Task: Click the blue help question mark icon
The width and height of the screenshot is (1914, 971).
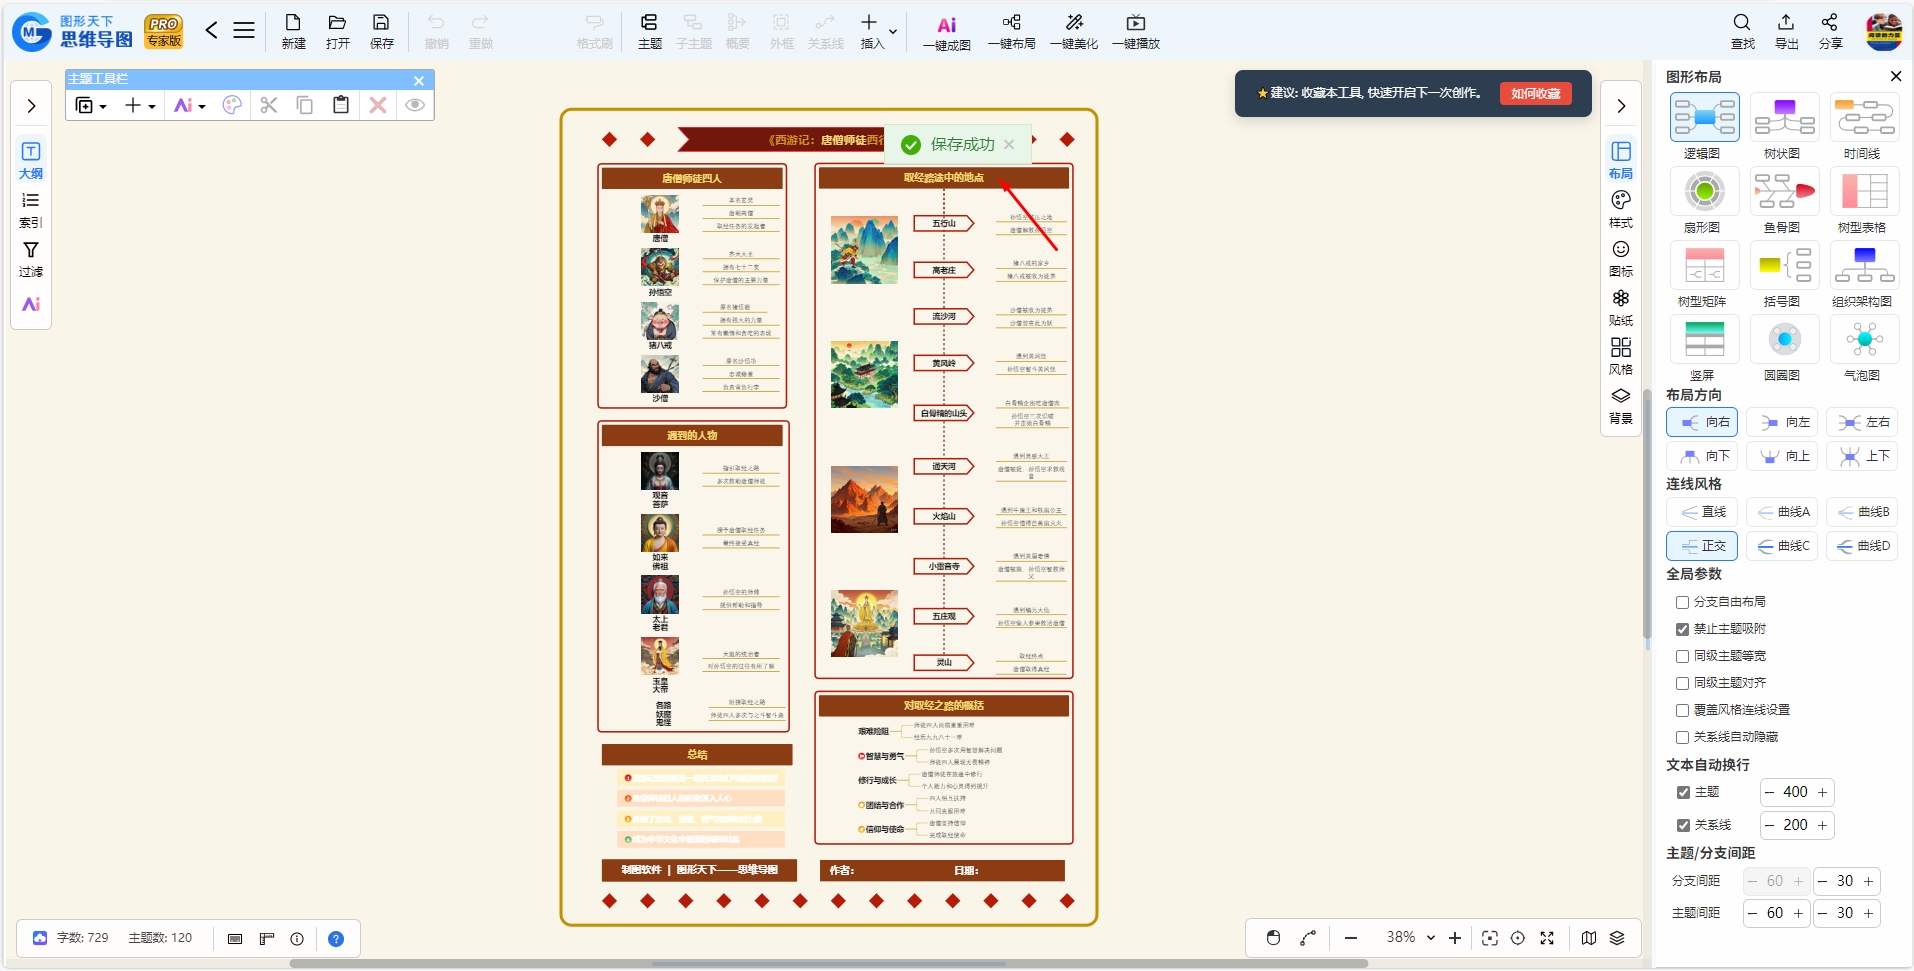Action: pyautogui.click(x=336, y=939)
